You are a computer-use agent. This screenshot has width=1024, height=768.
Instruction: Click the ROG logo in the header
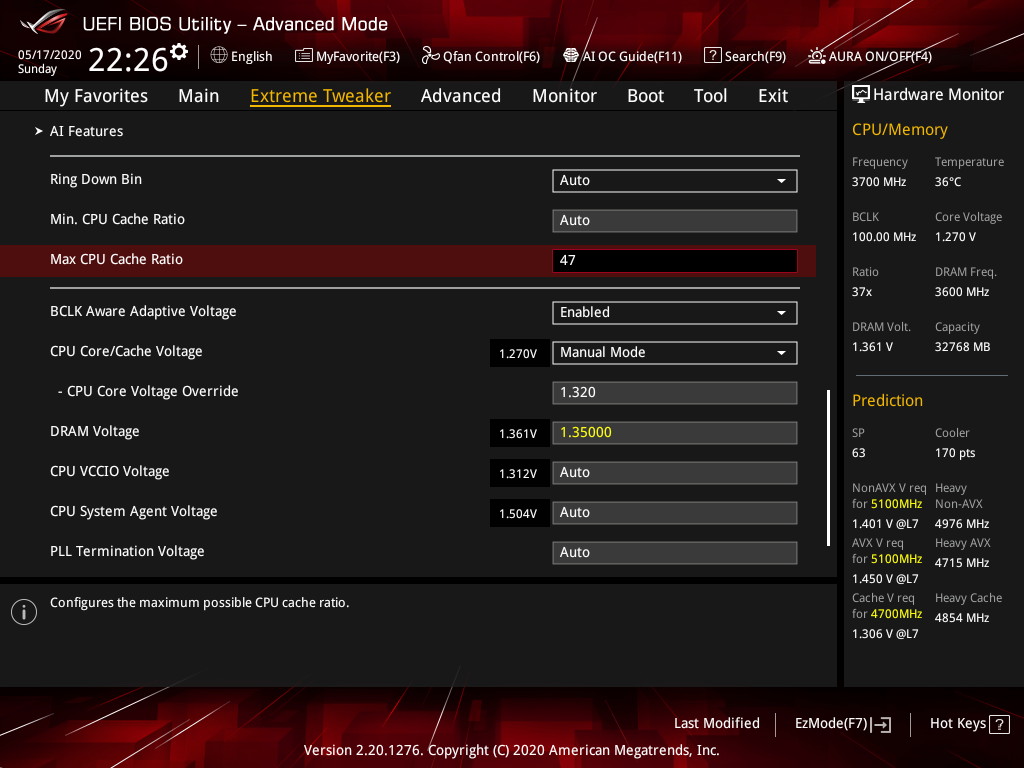click(x=43, y=22)
